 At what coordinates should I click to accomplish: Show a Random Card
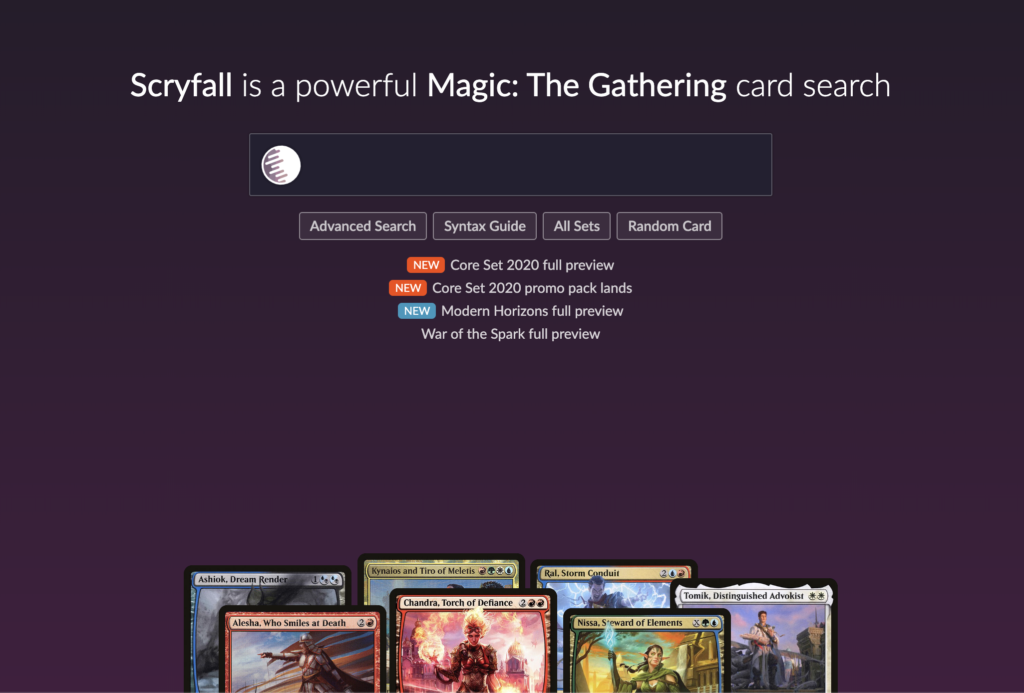pyautogui.click(x=669, y=226)
